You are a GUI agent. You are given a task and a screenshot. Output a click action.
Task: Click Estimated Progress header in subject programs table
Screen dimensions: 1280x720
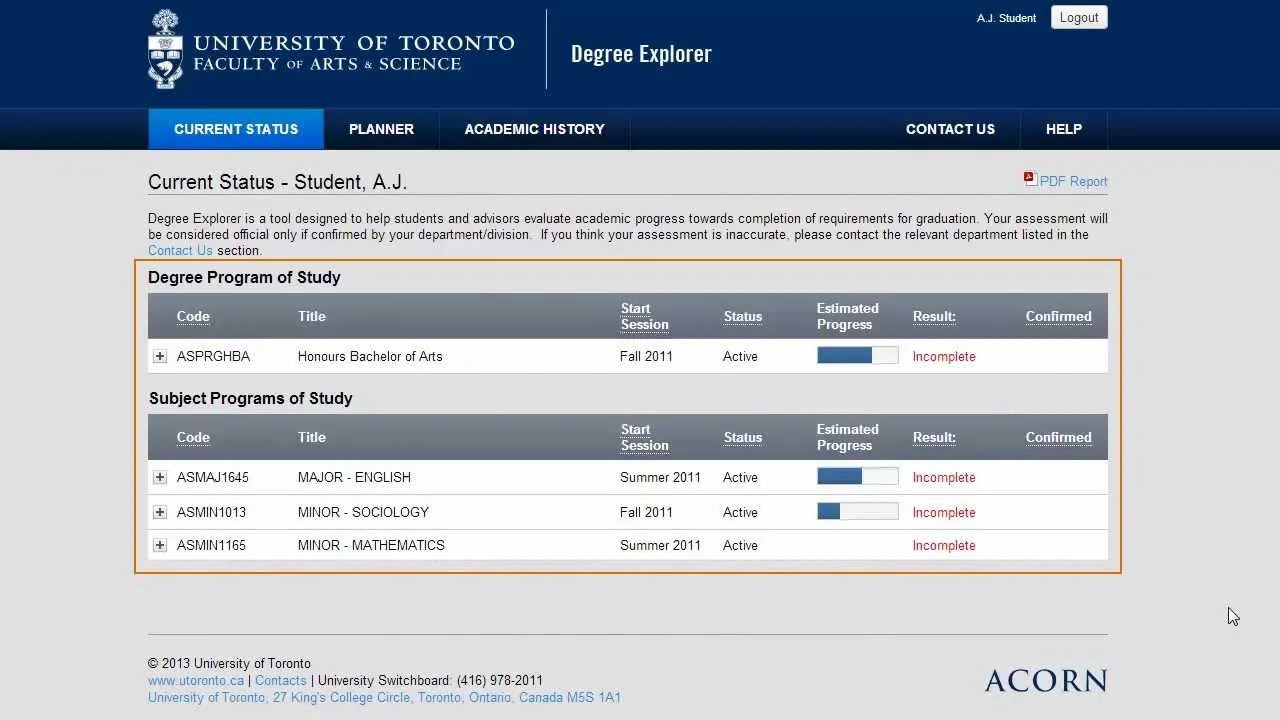(847, 437)
